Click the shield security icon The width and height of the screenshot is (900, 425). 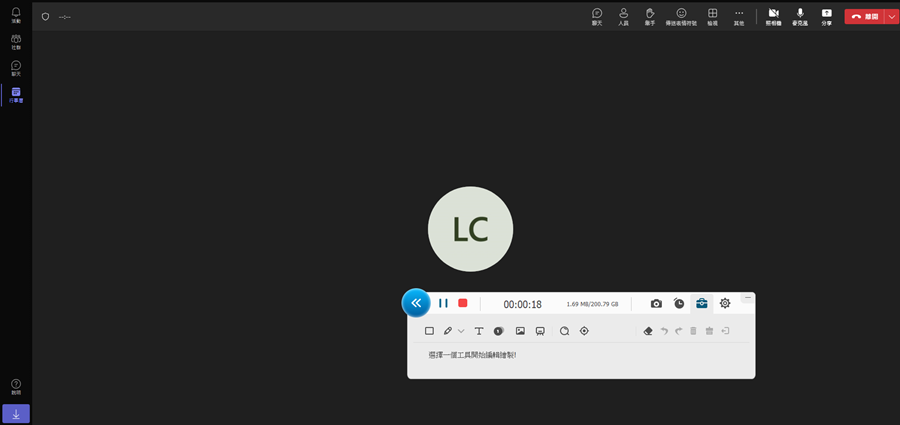click(x=45, y=17)
